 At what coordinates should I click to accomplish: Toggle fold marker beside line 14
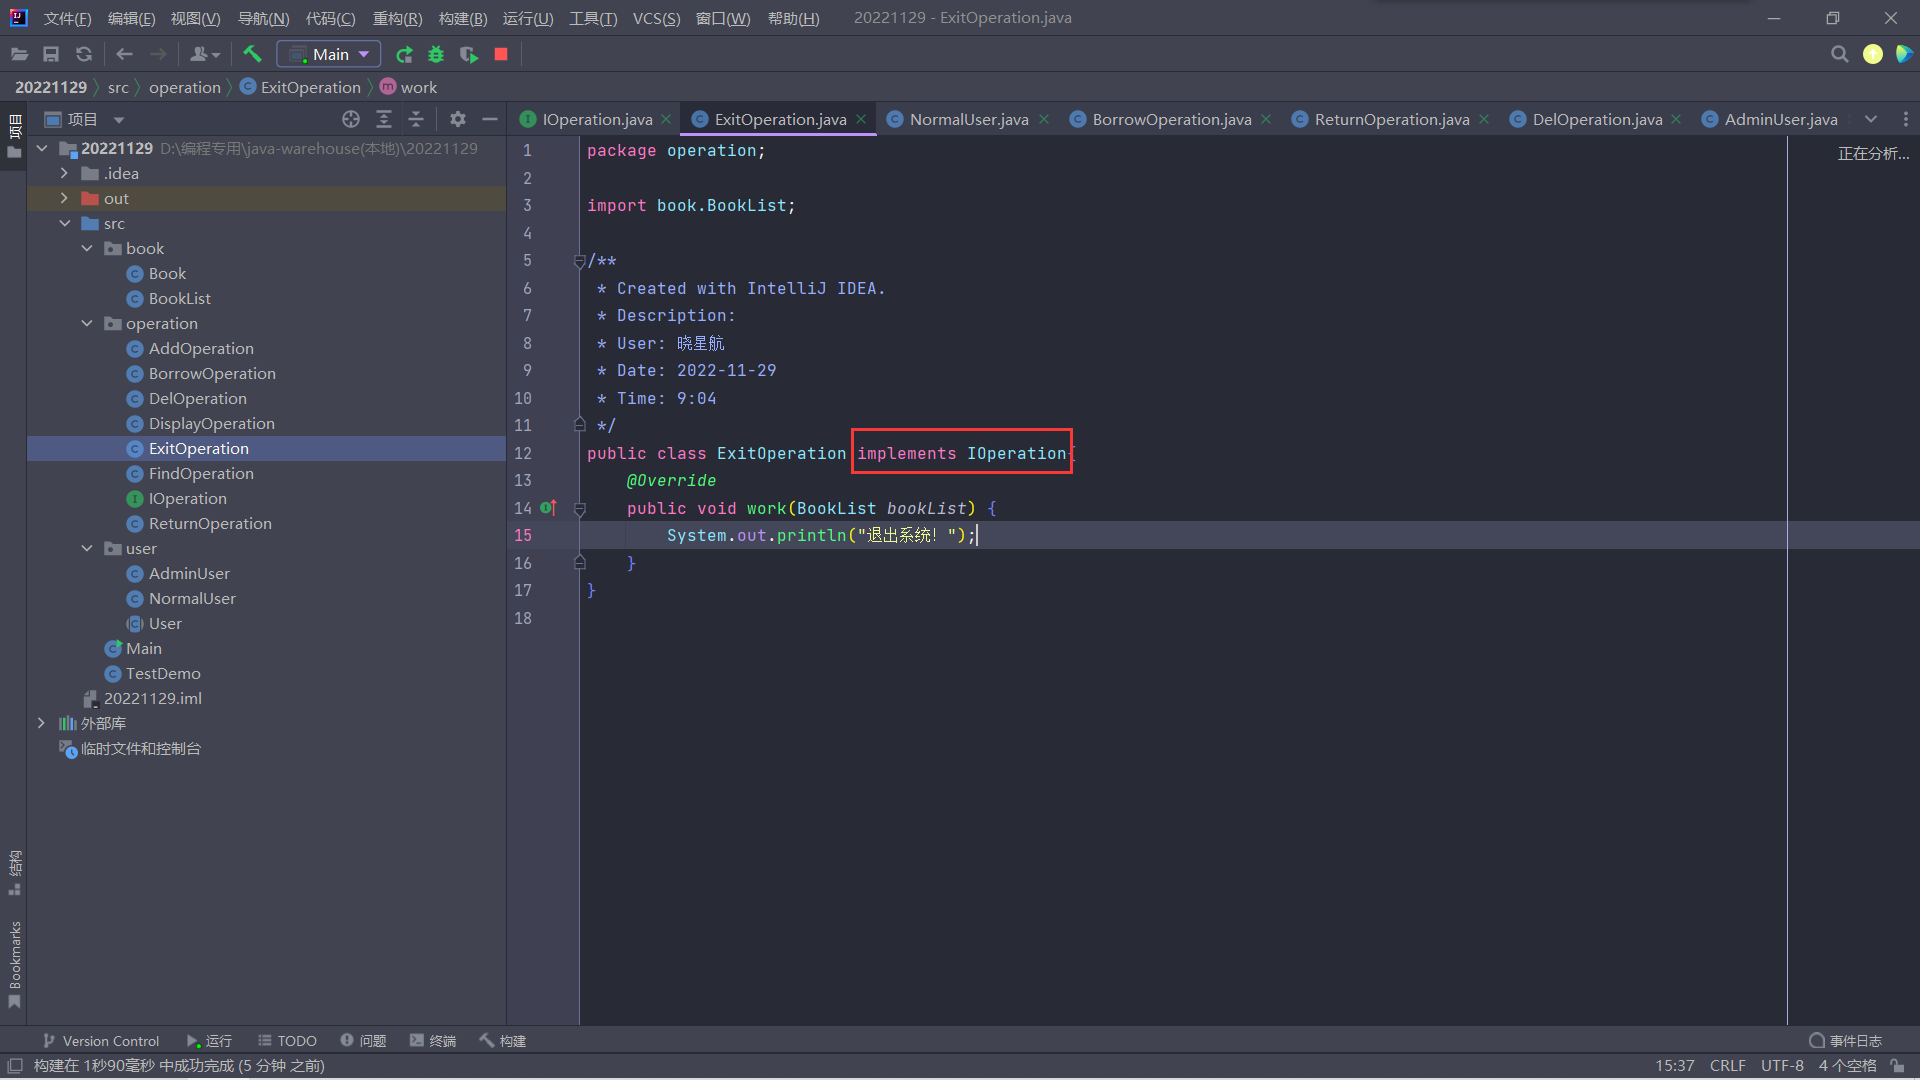coord(580,509)
